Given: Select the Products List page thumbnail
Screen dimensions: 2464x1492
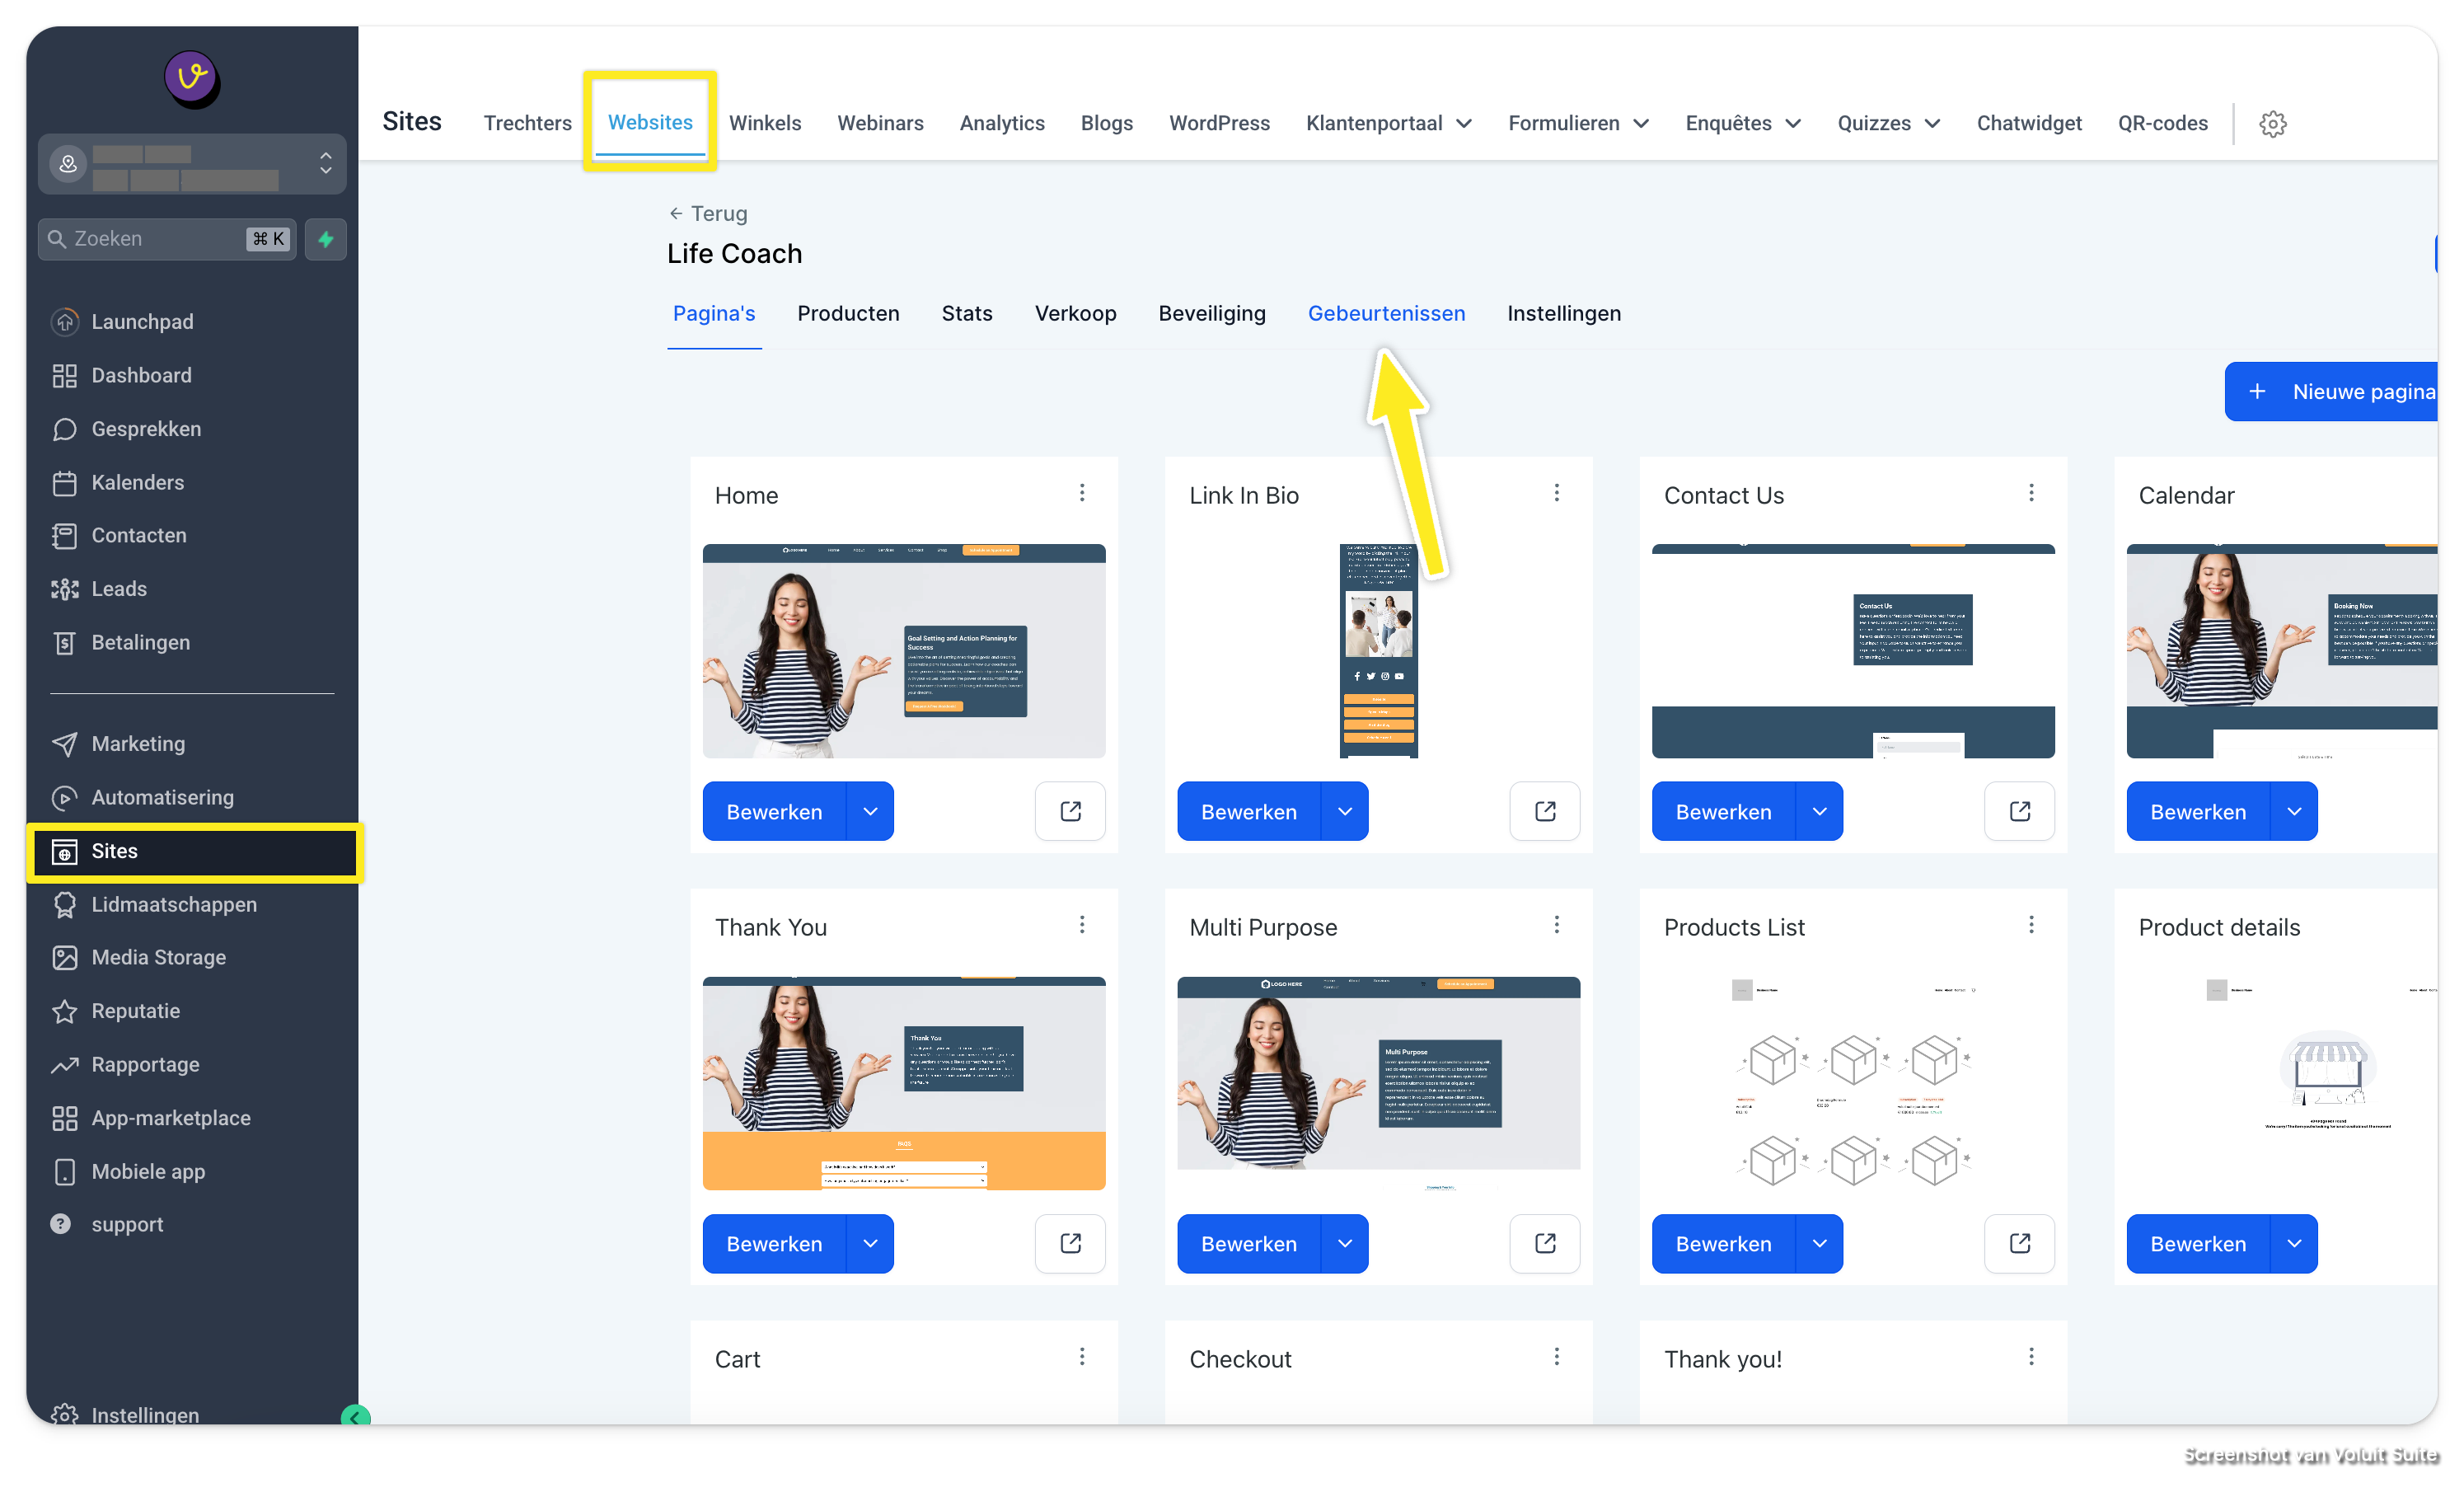Looking at the screenshot, I should [1853, 1083].
